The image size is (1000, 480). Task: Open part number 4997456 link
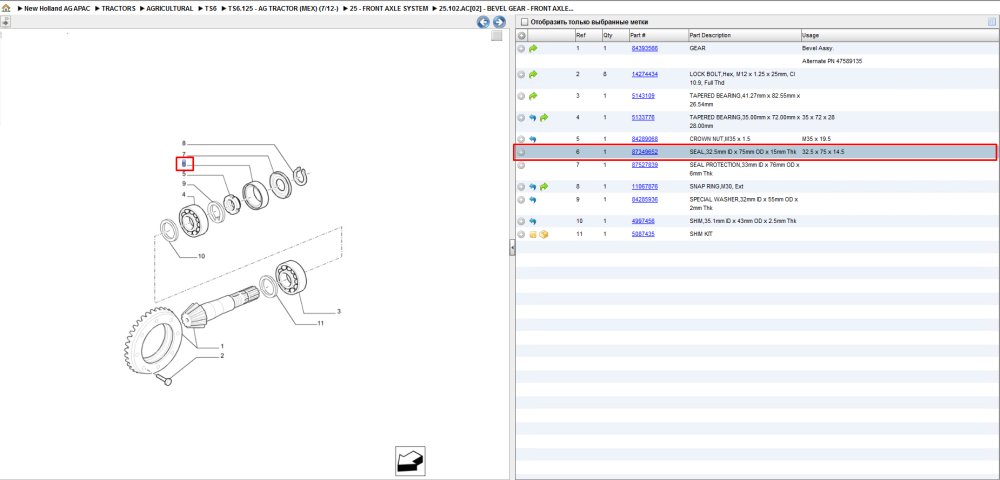643,221
